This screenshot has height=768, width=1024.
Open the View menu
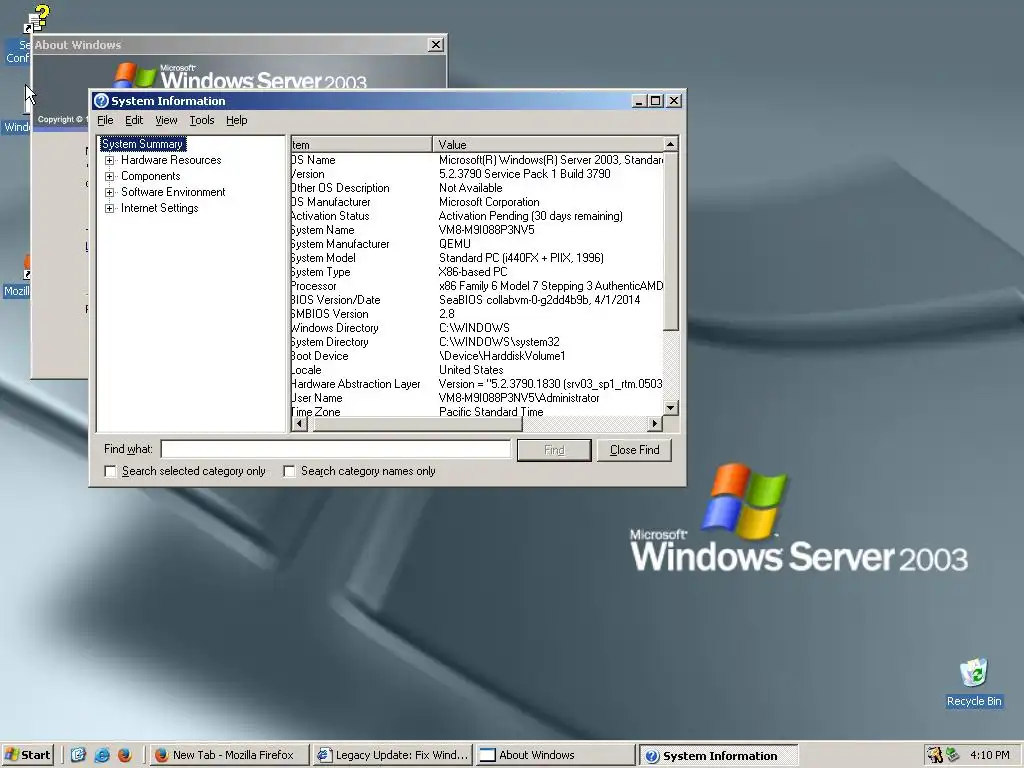[x=166, y=120]
